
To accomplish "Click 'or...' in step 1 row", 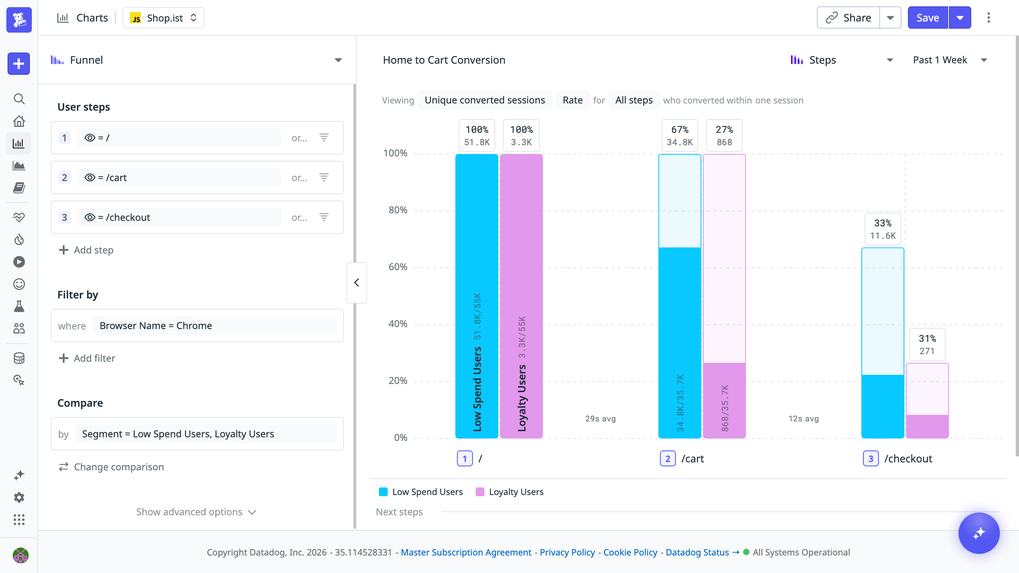I will [299, 138].
